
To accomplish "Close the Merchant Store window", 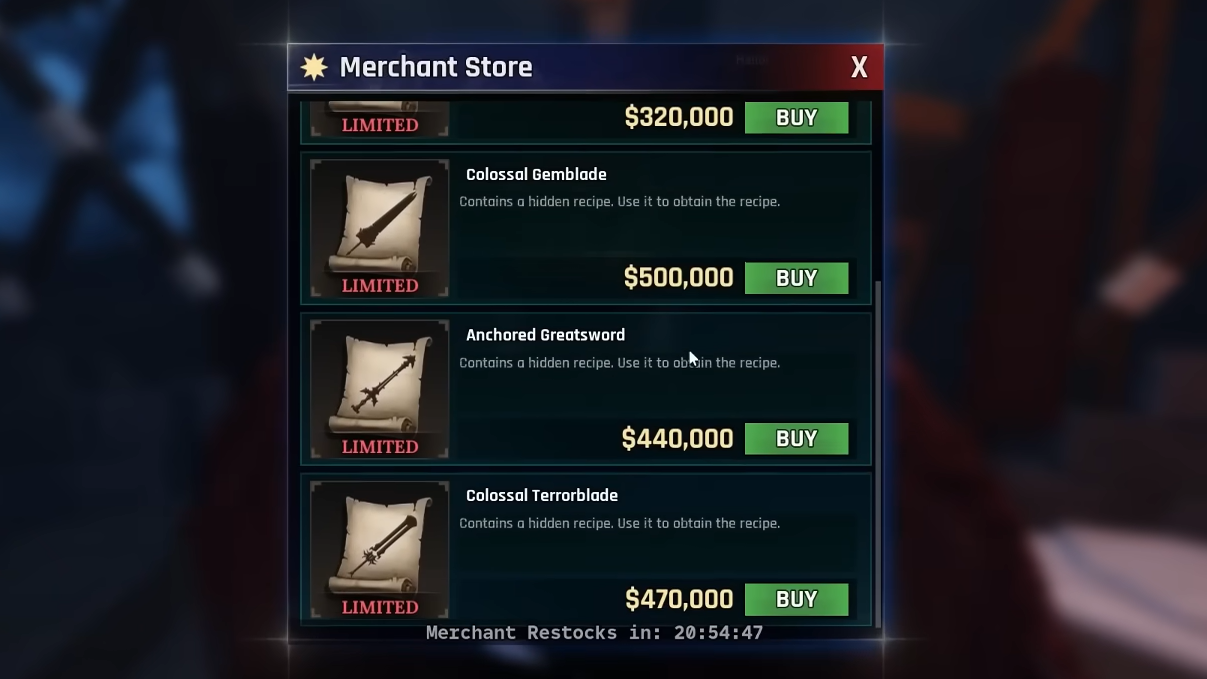I will coord(859,67).
